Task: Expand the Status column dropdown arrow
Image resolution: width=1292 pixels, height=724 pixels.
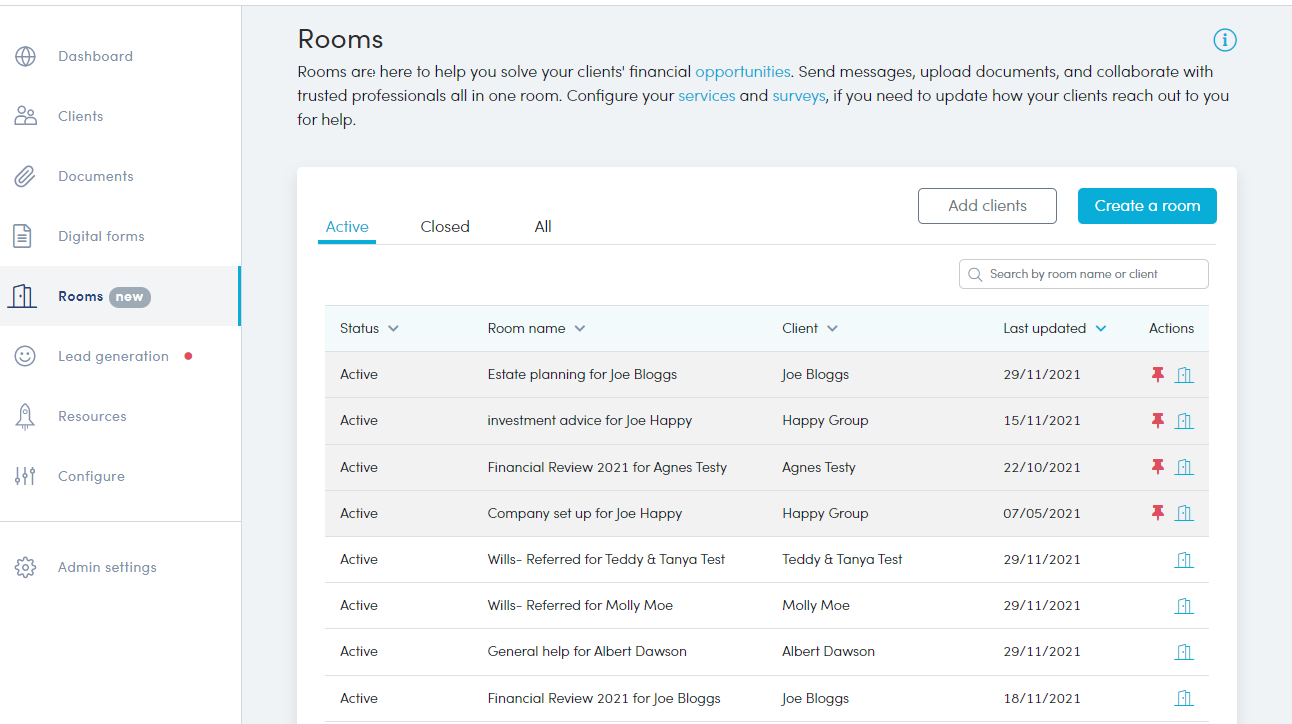Action: pos(393,328)
